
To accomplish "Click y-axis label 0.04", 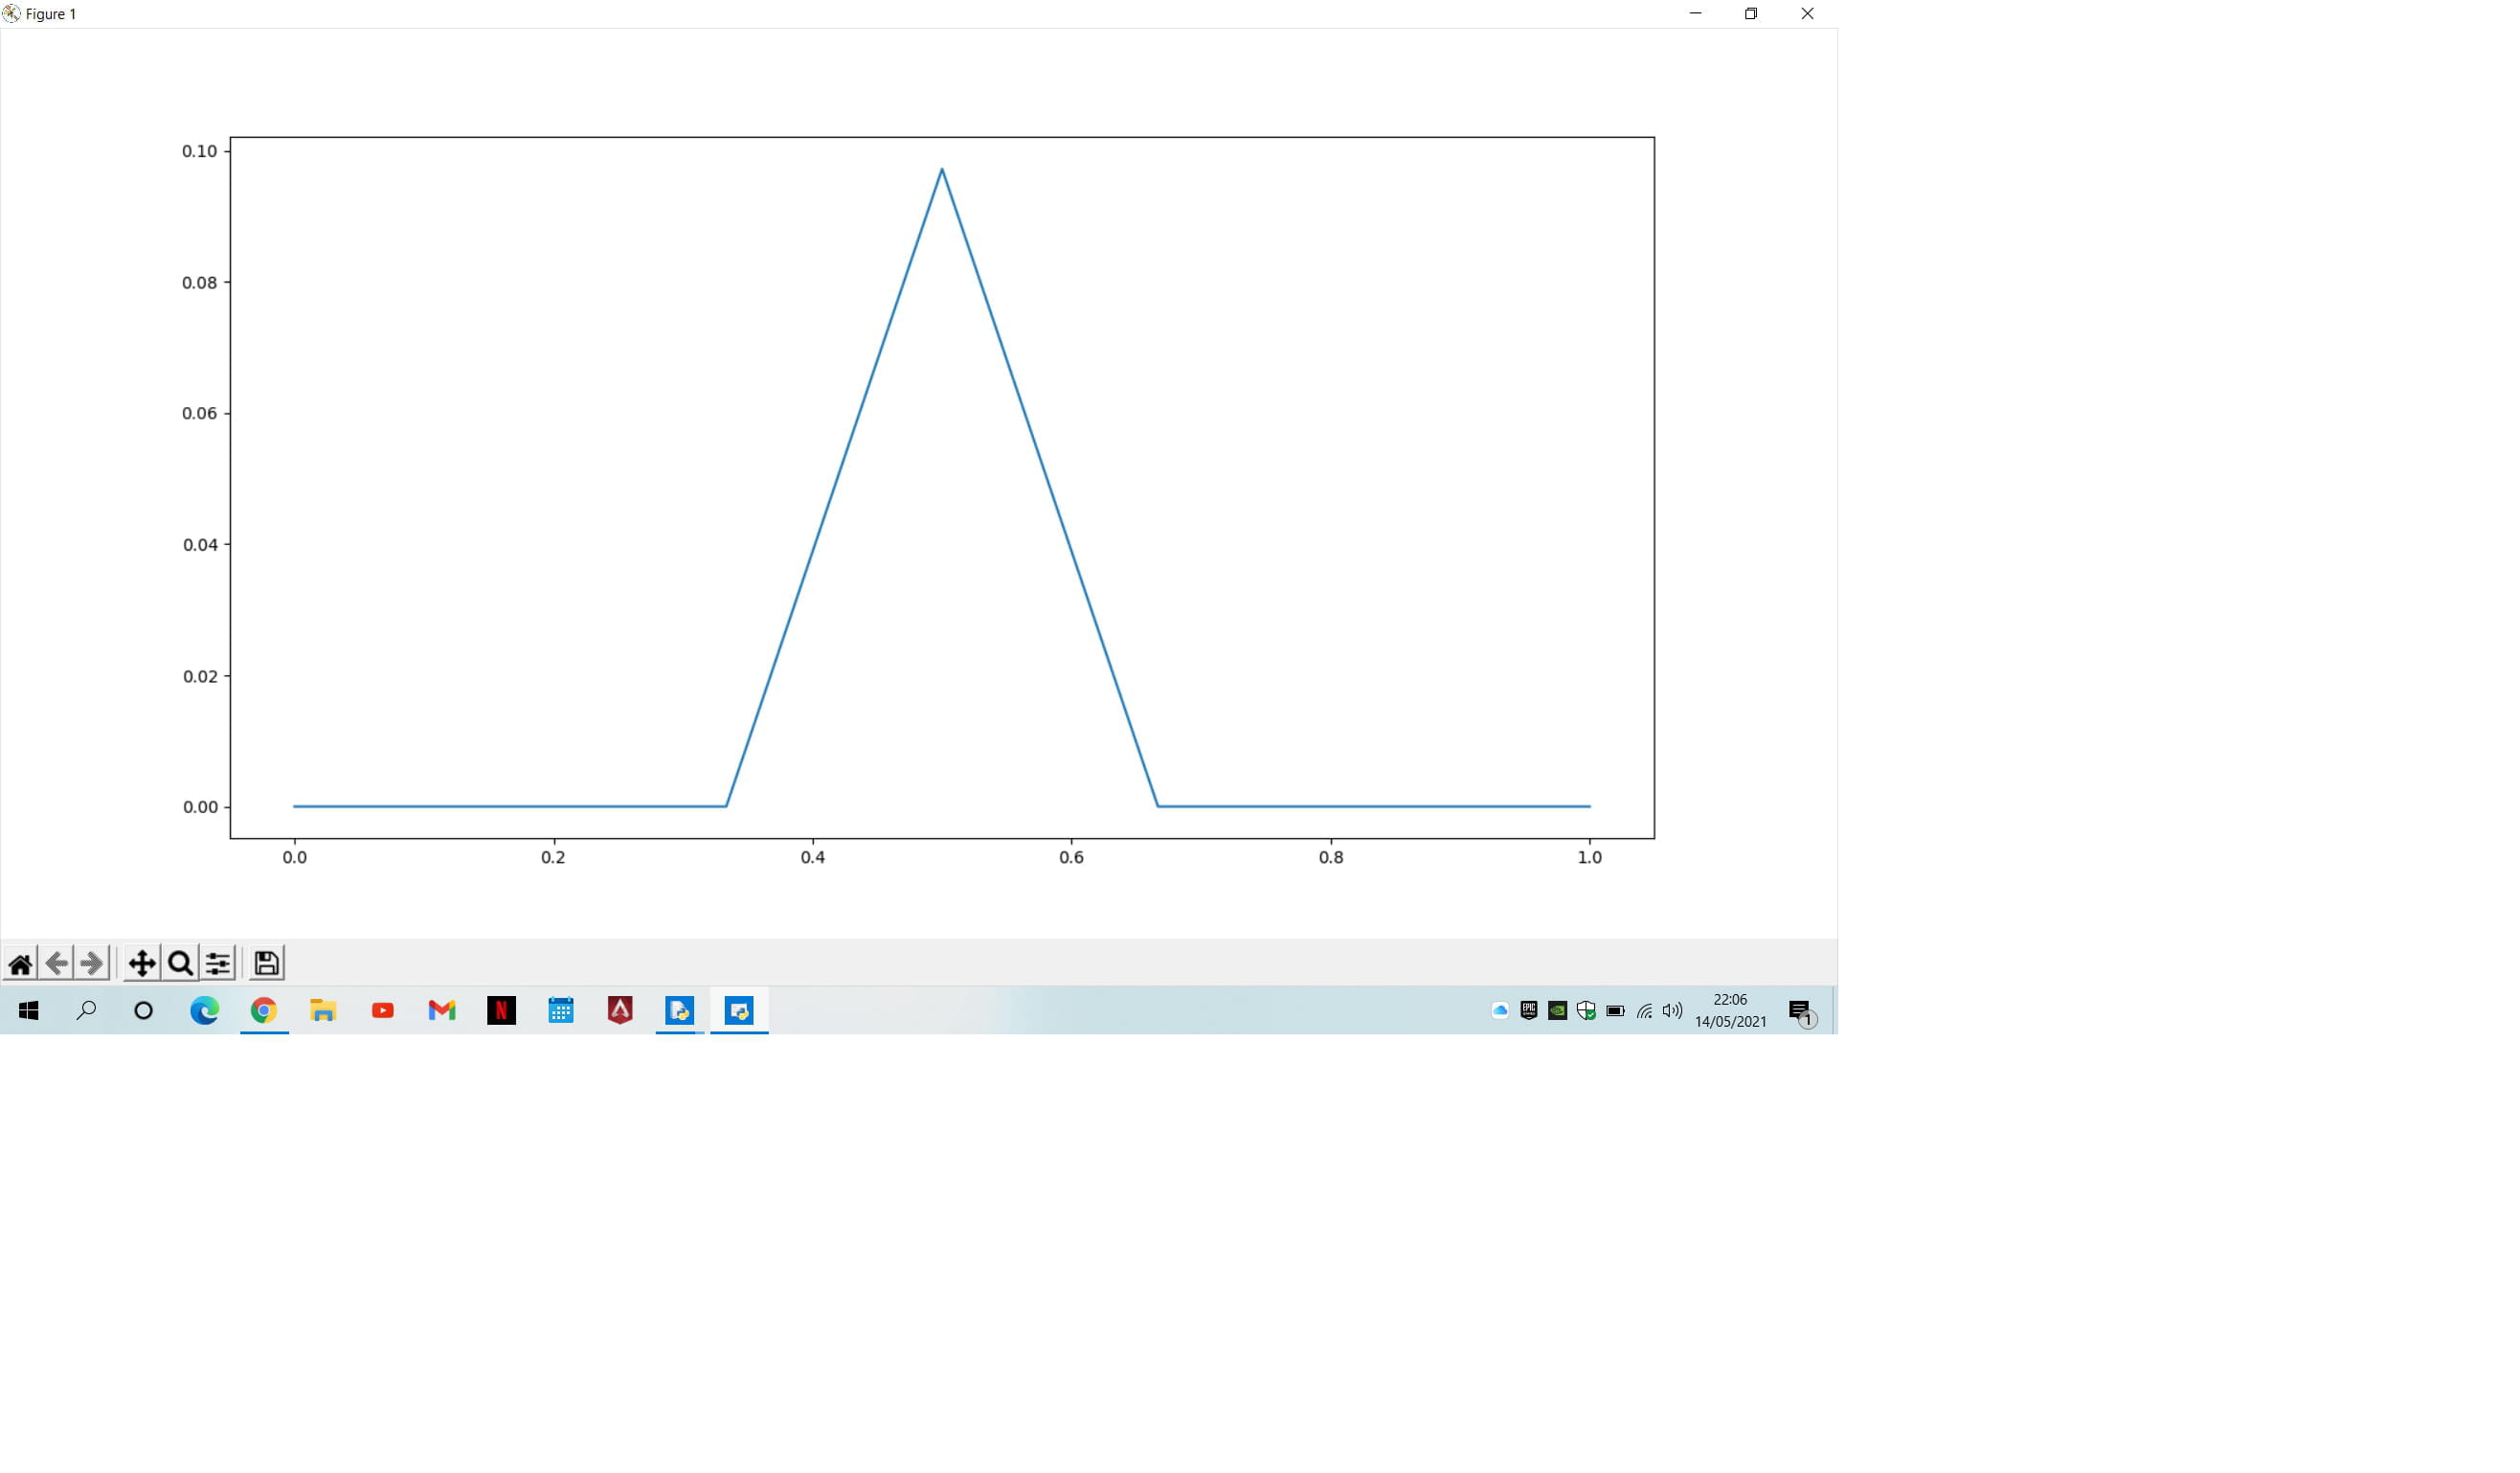I will [x=199, y=545].
